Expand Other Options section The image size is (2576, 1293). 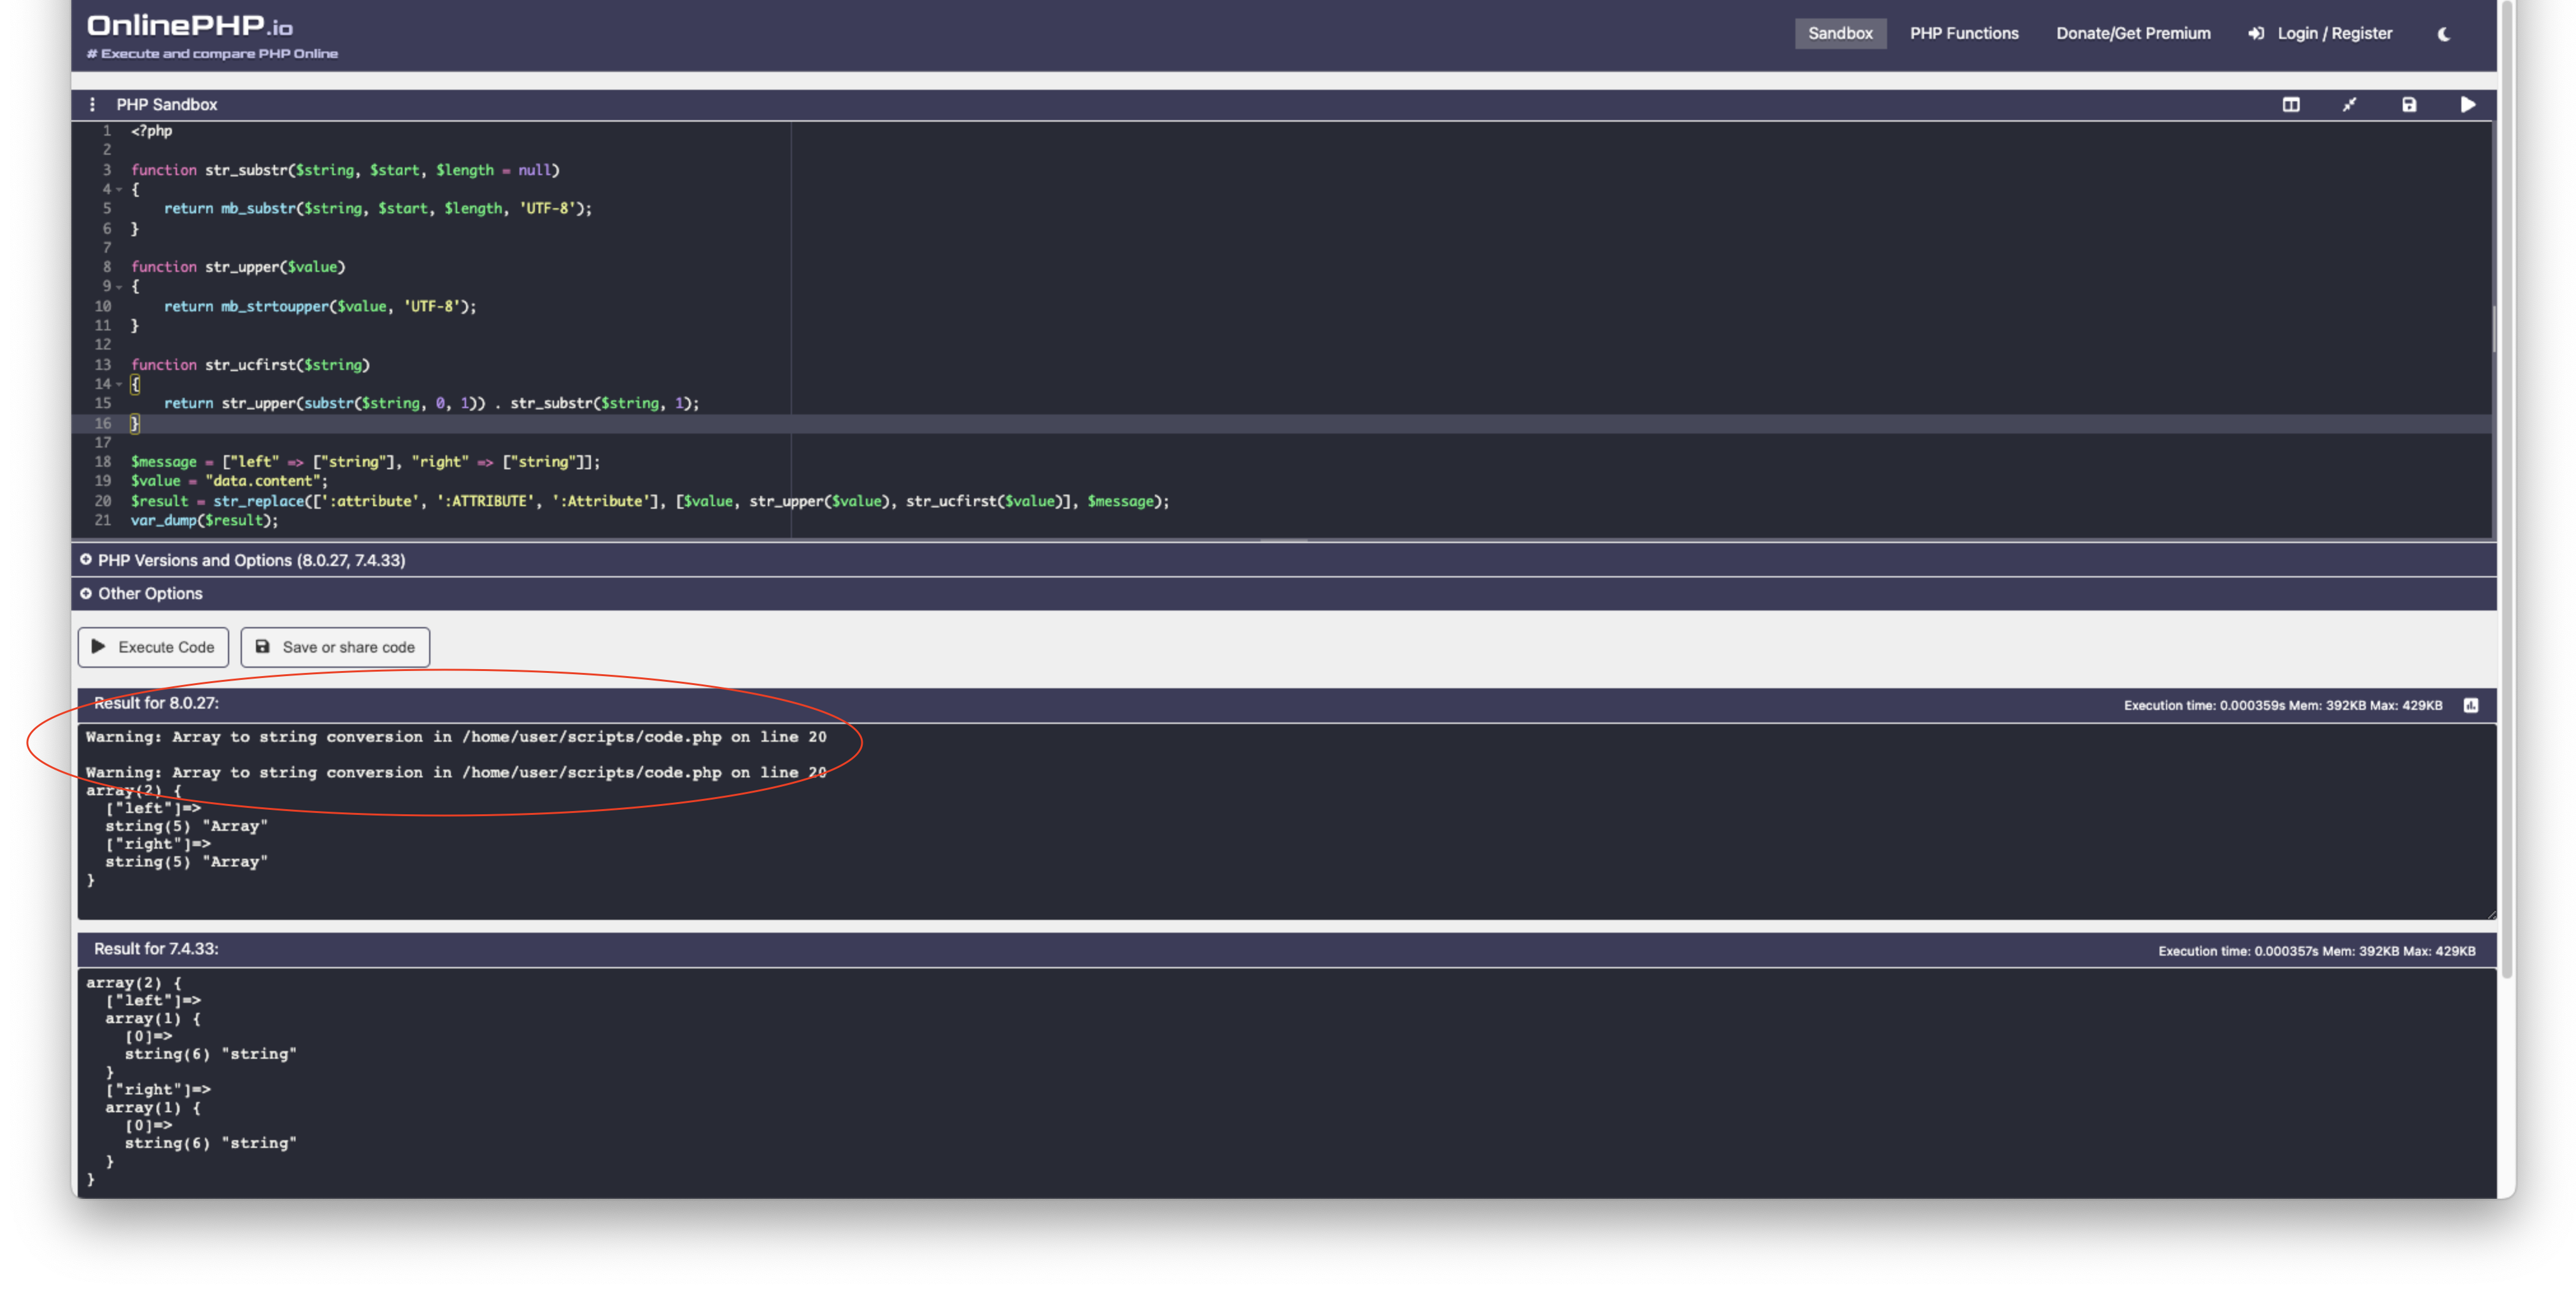click(1284, 593)
